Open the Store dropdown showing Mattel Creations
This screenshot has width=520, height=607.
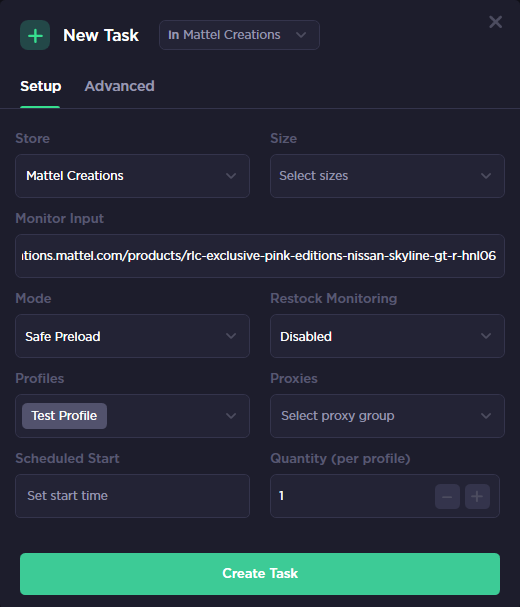[132, 176]
